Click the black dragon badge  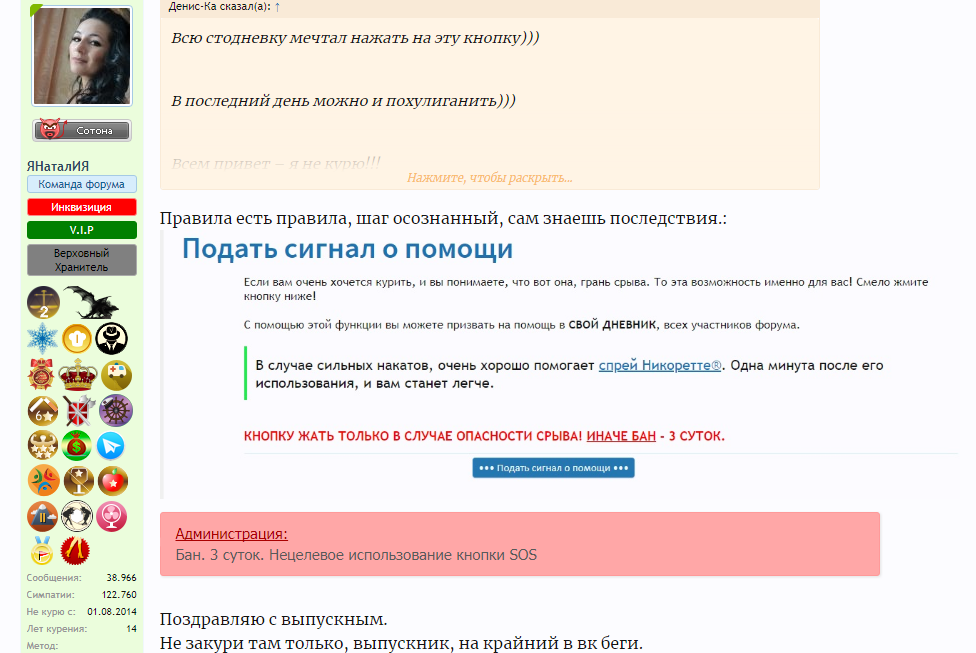point(91,302)
